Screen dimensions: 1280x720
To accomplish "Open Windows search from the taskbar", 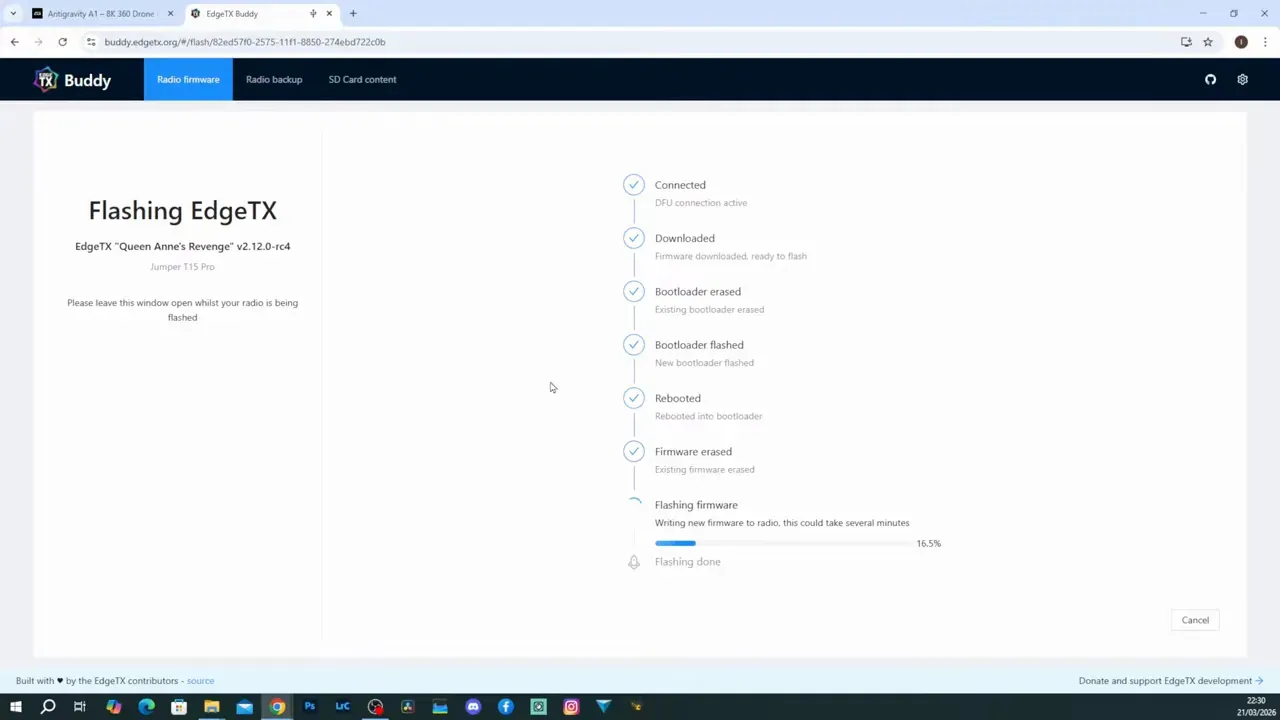I will tap(47, 707).
